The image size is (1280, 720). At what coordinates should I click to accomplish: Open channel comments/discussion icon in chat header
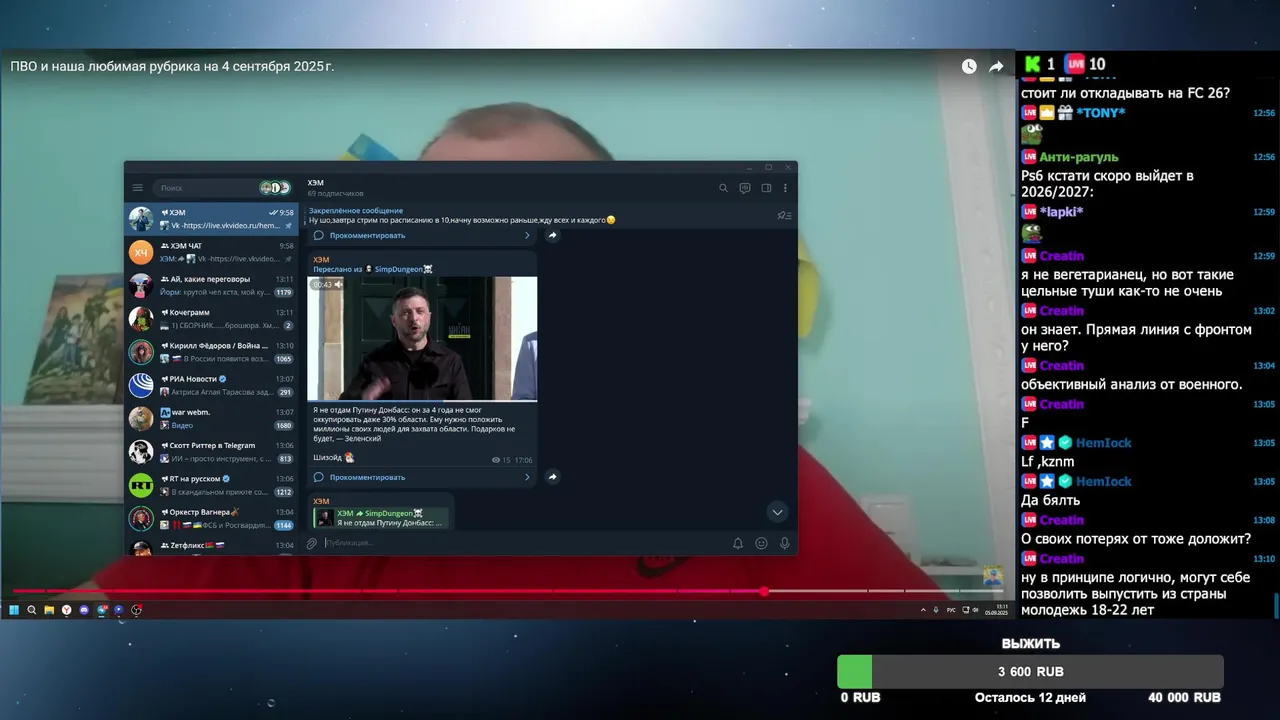tap(745, 188)
